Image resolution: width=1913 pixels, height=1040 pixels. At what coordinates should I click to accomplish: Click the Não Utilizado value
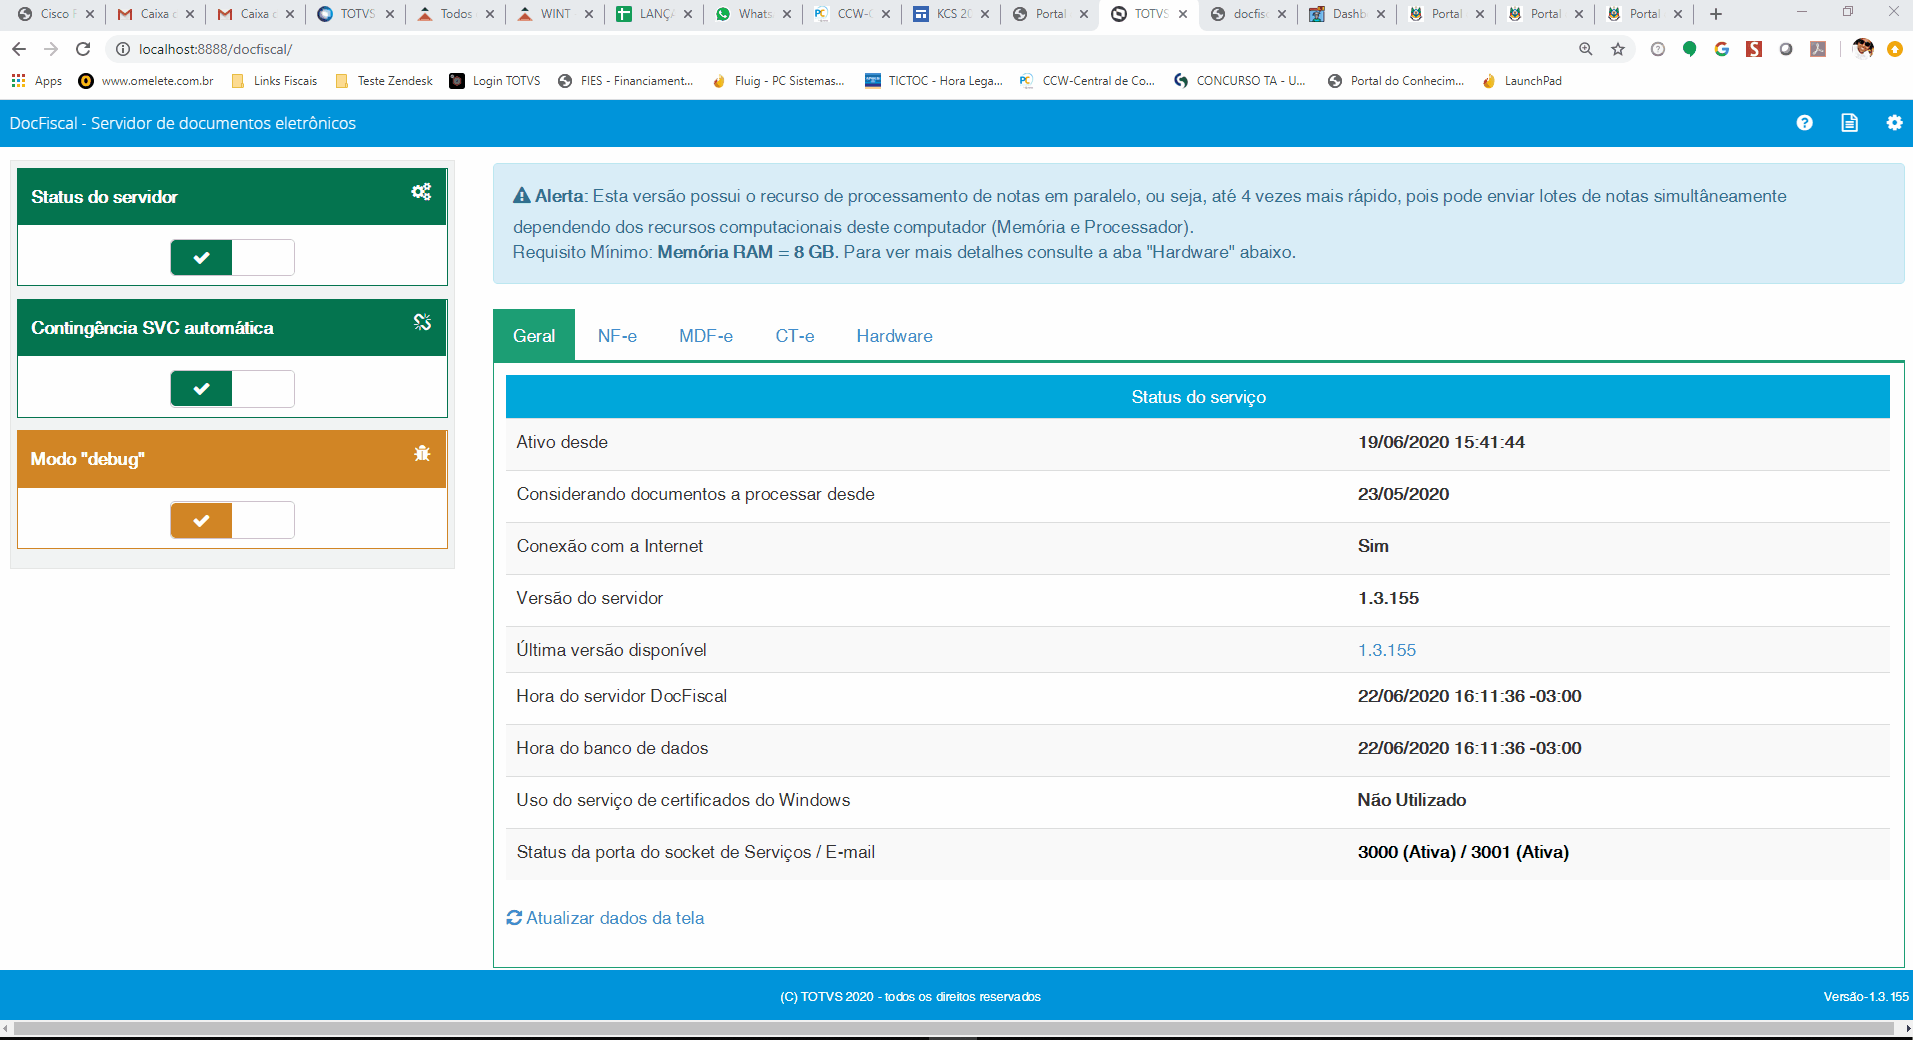tap(1412, 800)
